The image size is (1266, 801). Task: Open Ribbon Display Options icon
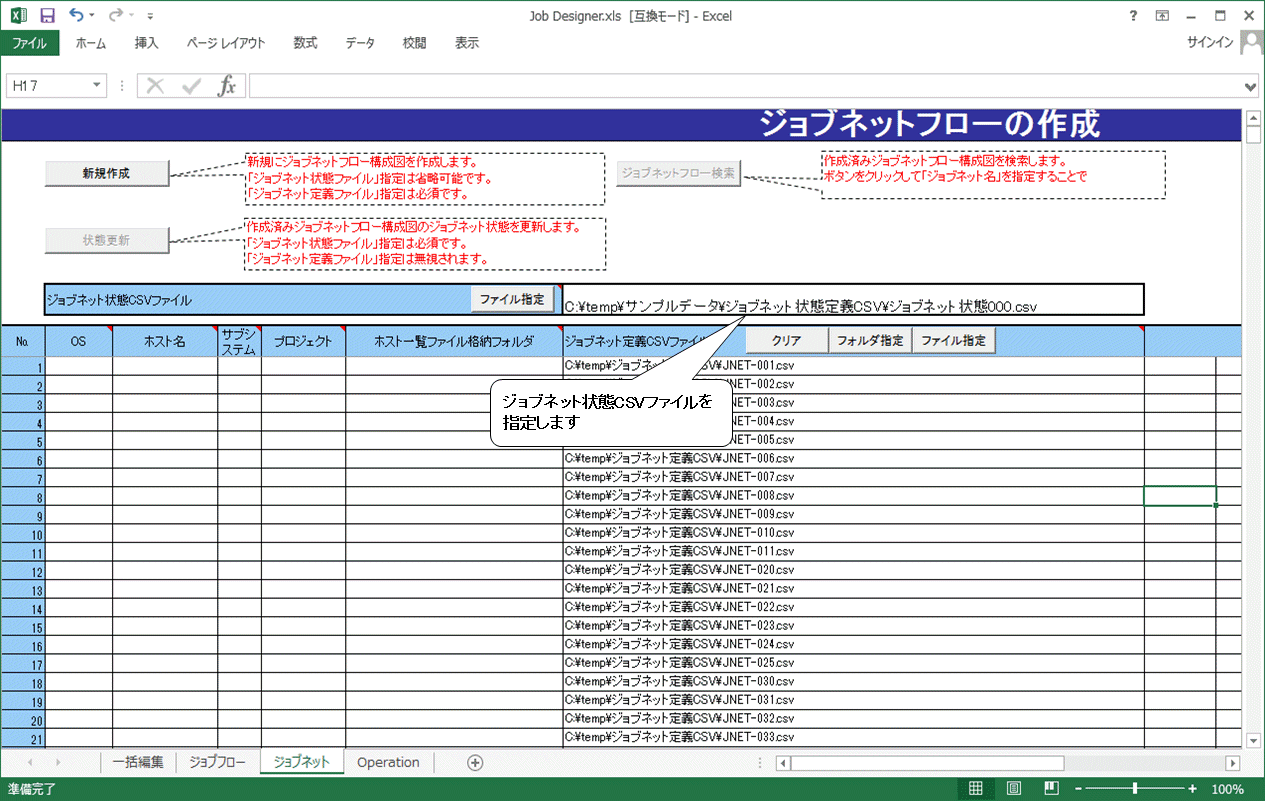[x=1162, y=16]
